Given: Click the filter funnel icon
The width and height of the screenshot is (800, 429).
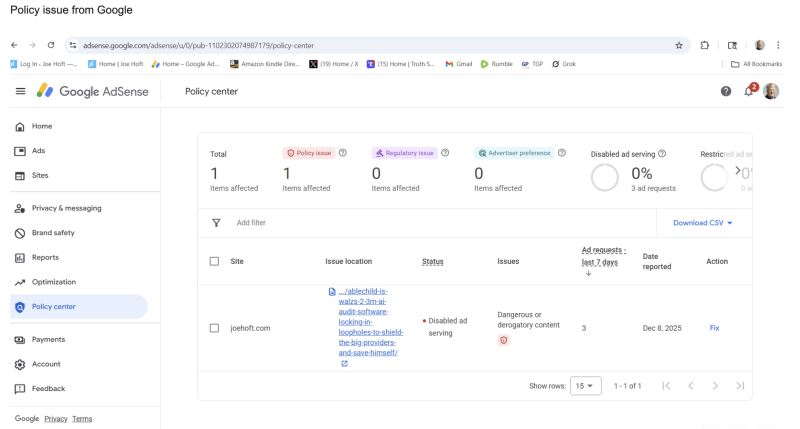Looking at the screenshot, I should [x=216, y=223].
